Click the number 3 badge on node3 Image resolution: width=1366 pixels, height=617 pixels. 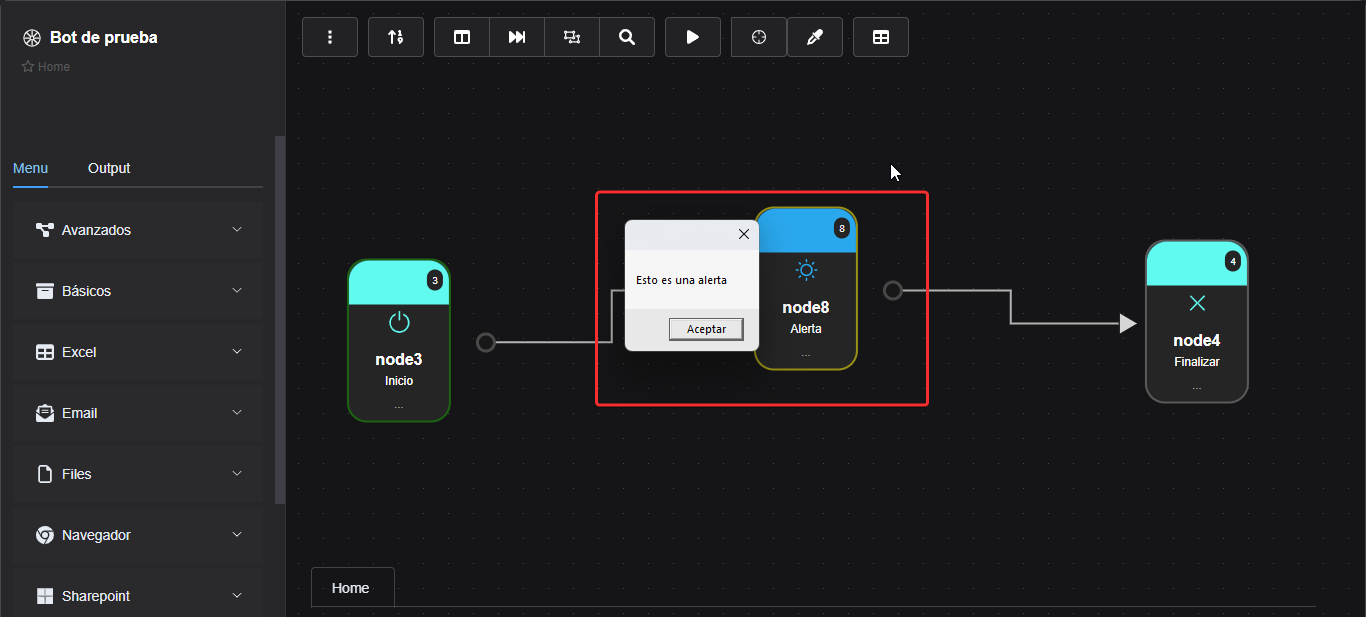[x=435, y=280]
